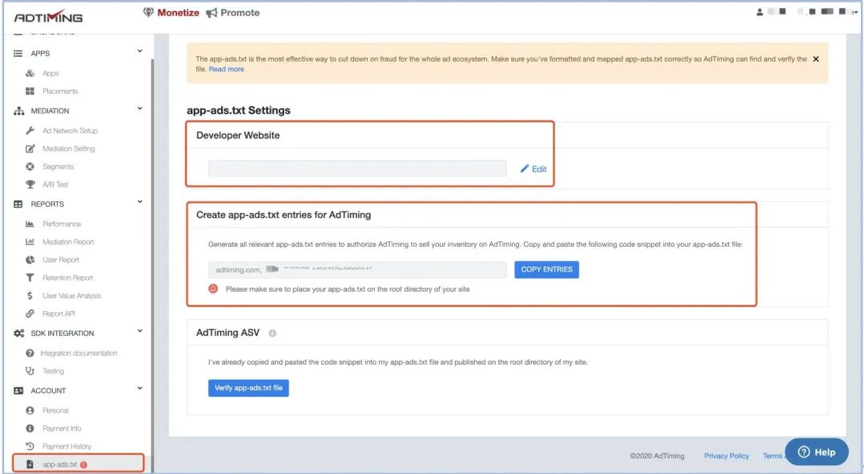
Task: Click the Payment History clock icon
Action: (x=30, y=446)
